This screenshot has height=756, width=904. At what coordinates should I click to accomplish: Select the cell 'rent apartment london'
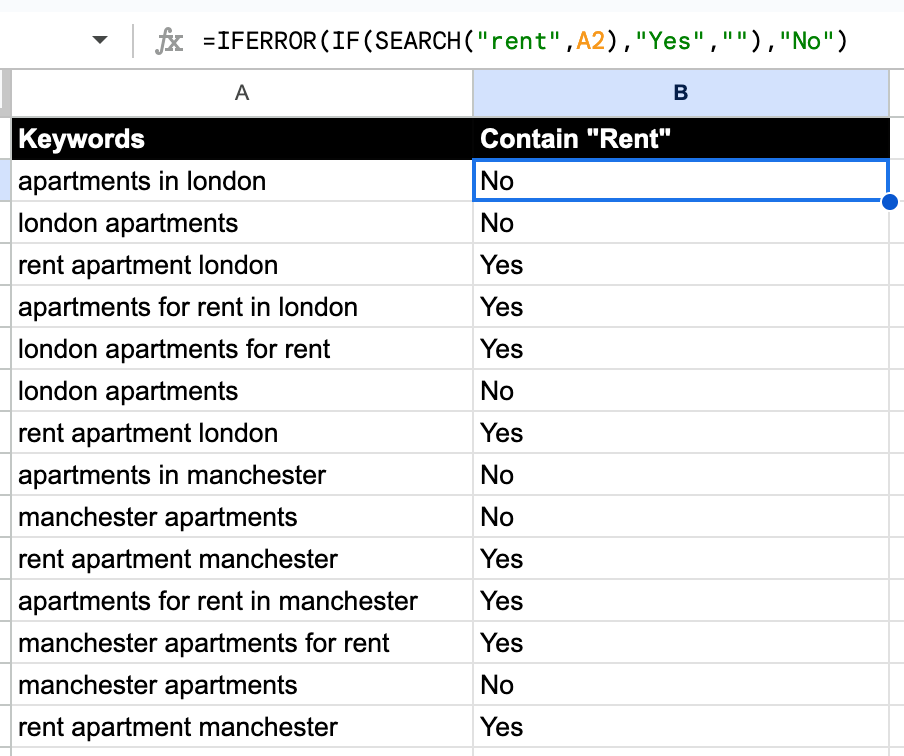pos(240,265)
